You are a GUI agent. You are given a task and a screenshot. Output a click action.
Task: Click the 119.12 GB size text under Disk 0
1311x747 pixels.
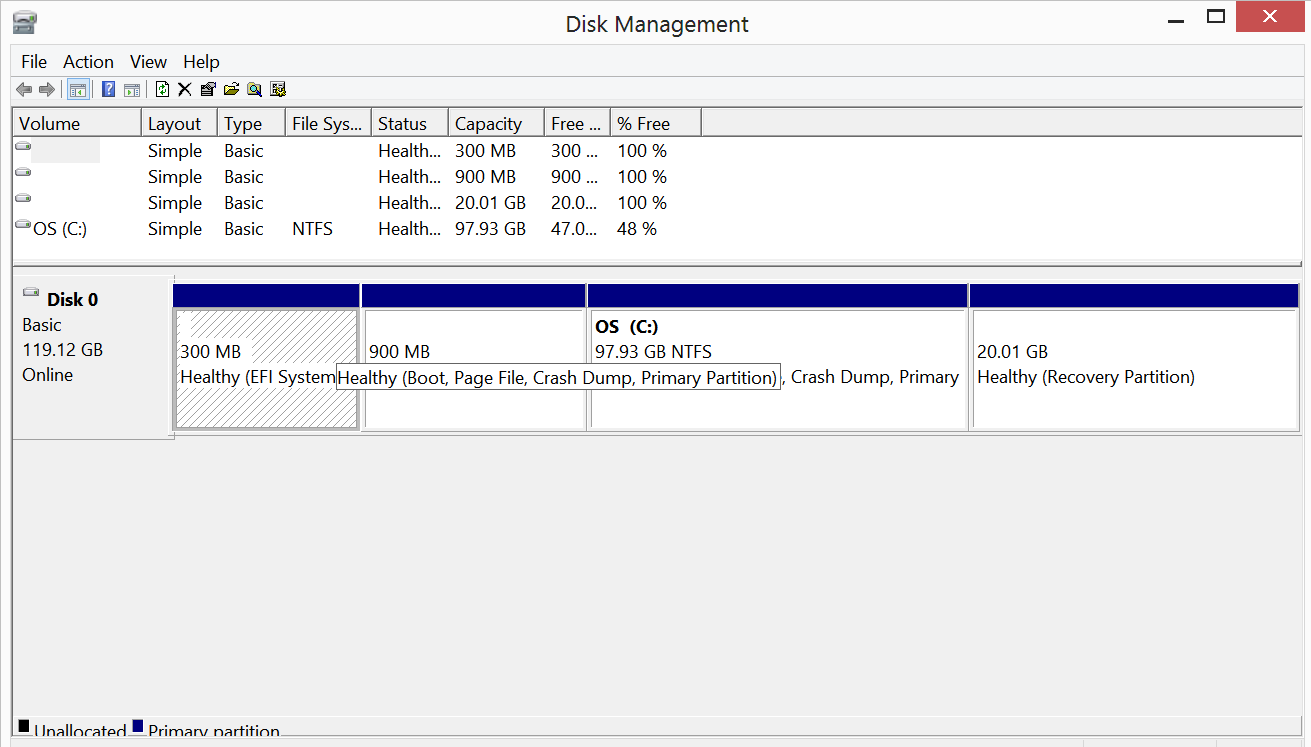62,350
